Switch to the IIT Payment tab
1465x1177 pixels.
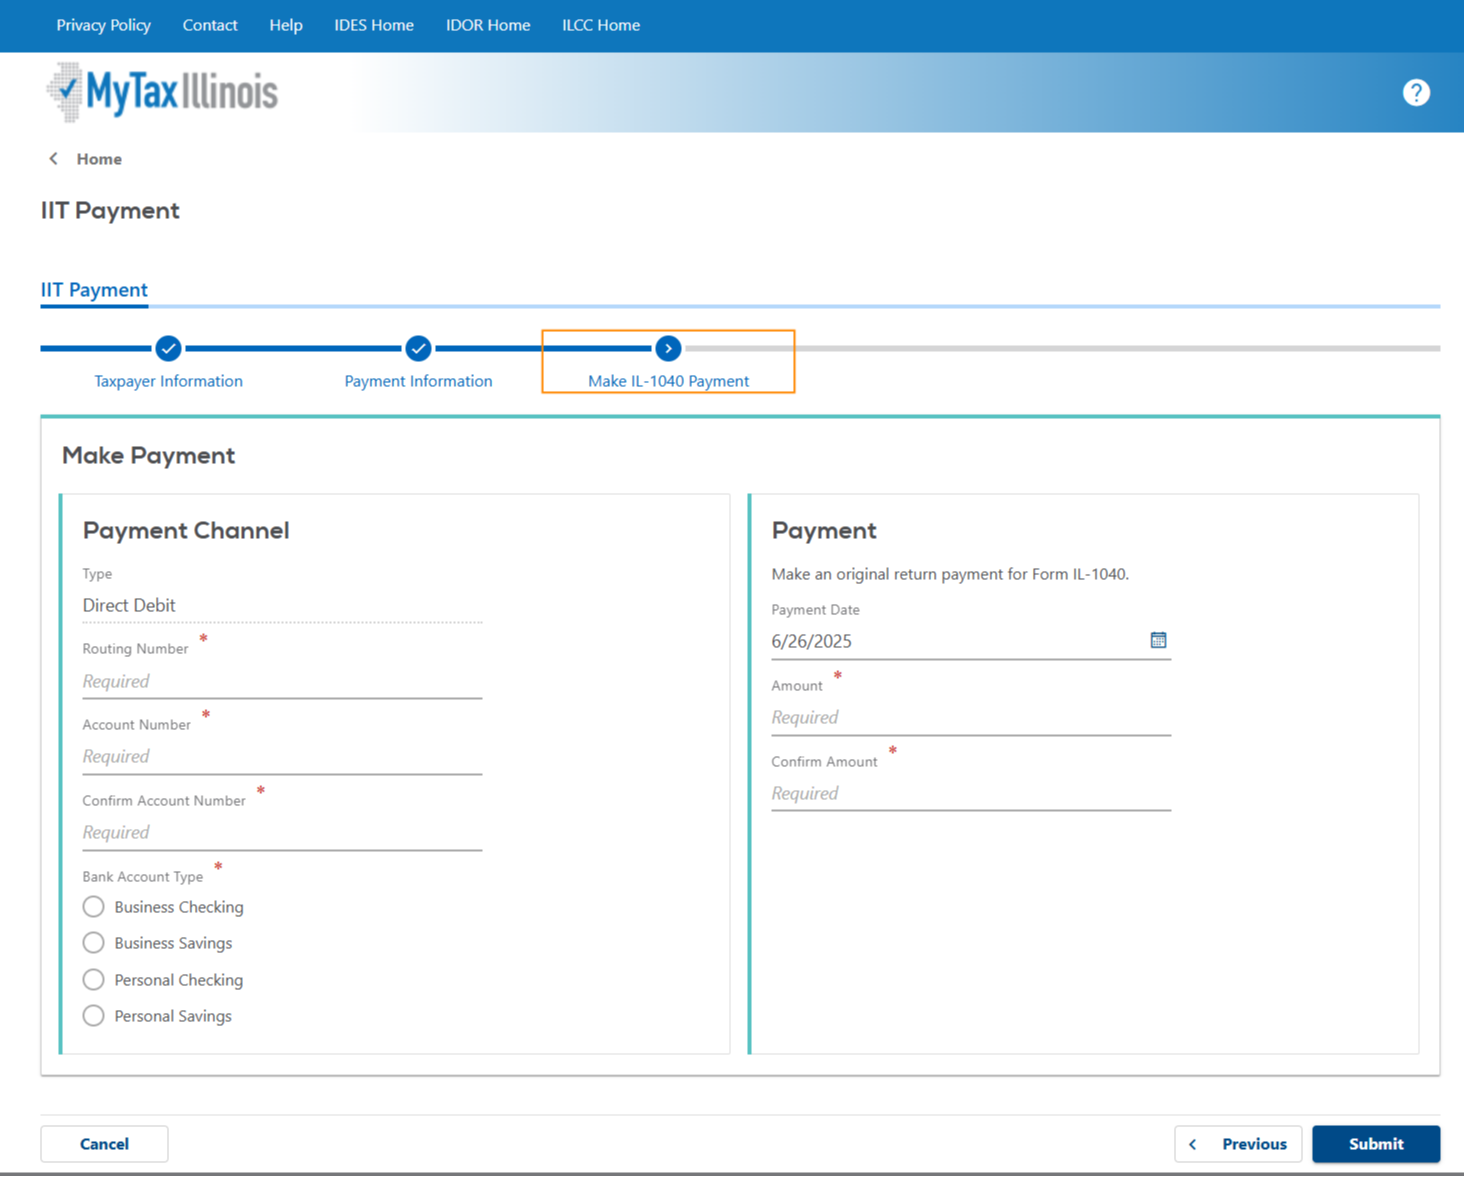(94, 290)
